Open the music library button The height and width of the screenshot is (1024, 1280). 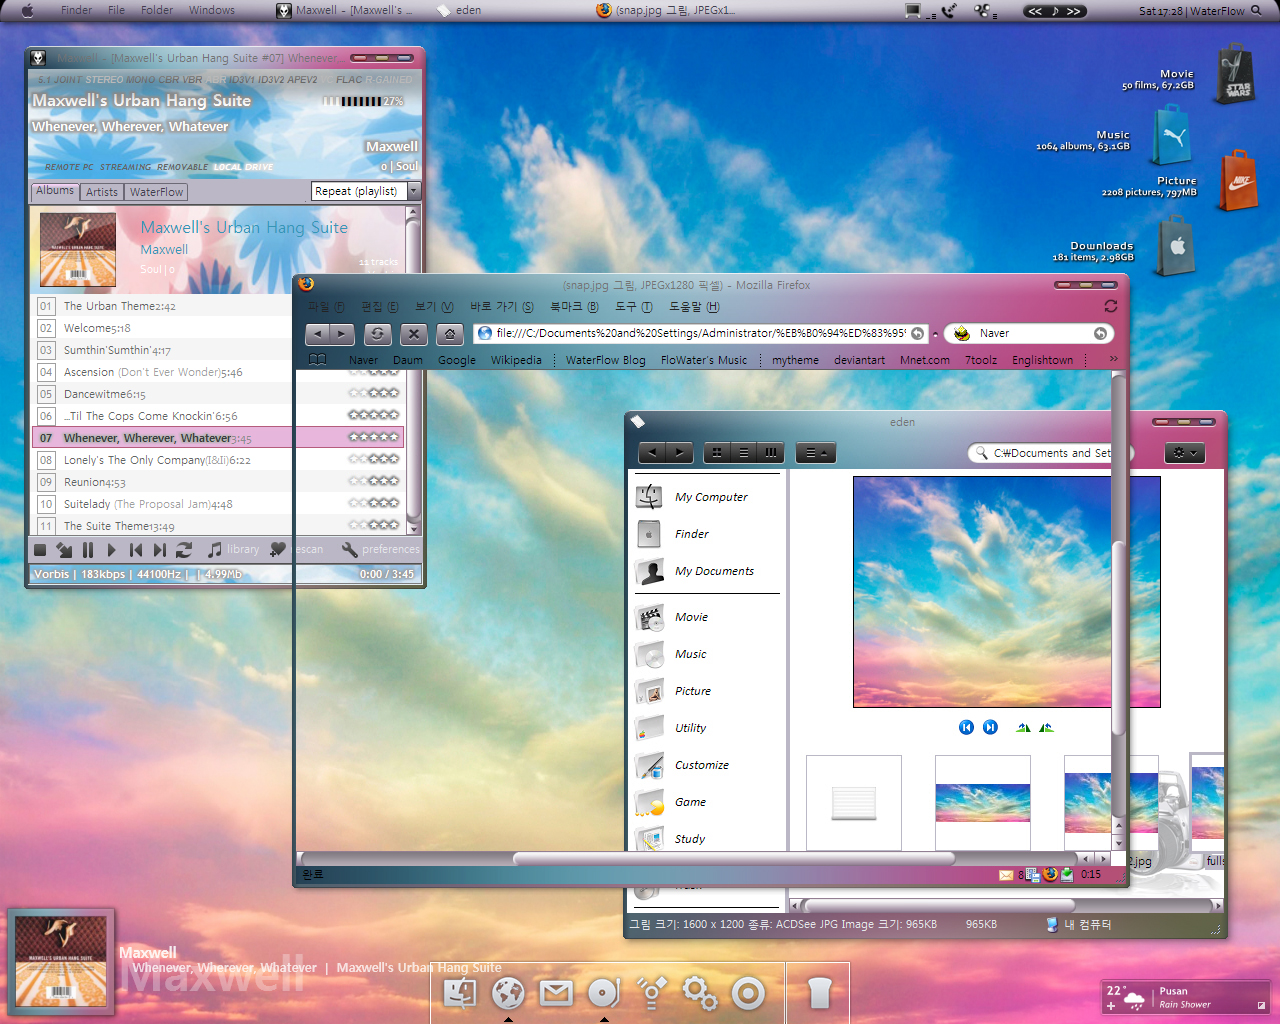pyautogui.click(x=233, y=550)
